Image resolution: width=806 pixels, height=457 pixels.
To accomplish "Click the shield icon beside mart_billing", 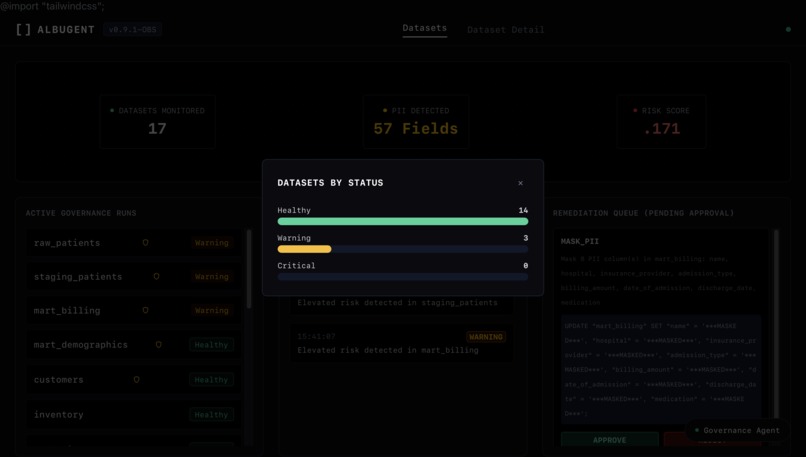I will 145,310.
